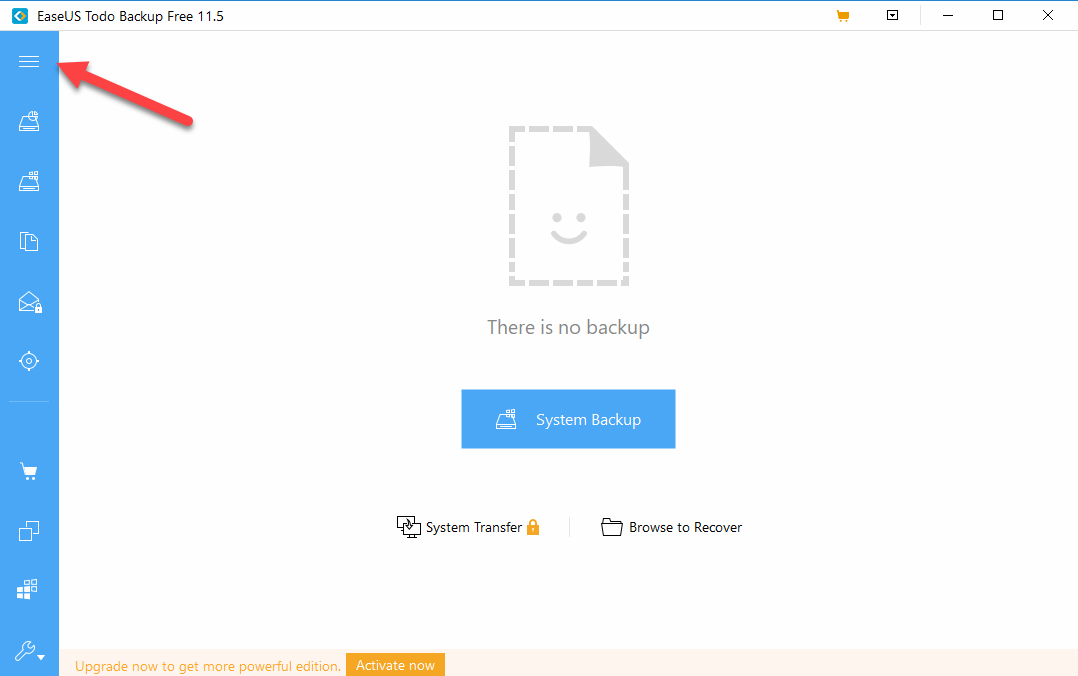This screenshot has height=676, width=1078.
Task: Open Smart Backup target icon in sidebar
Action: [29, 361]
